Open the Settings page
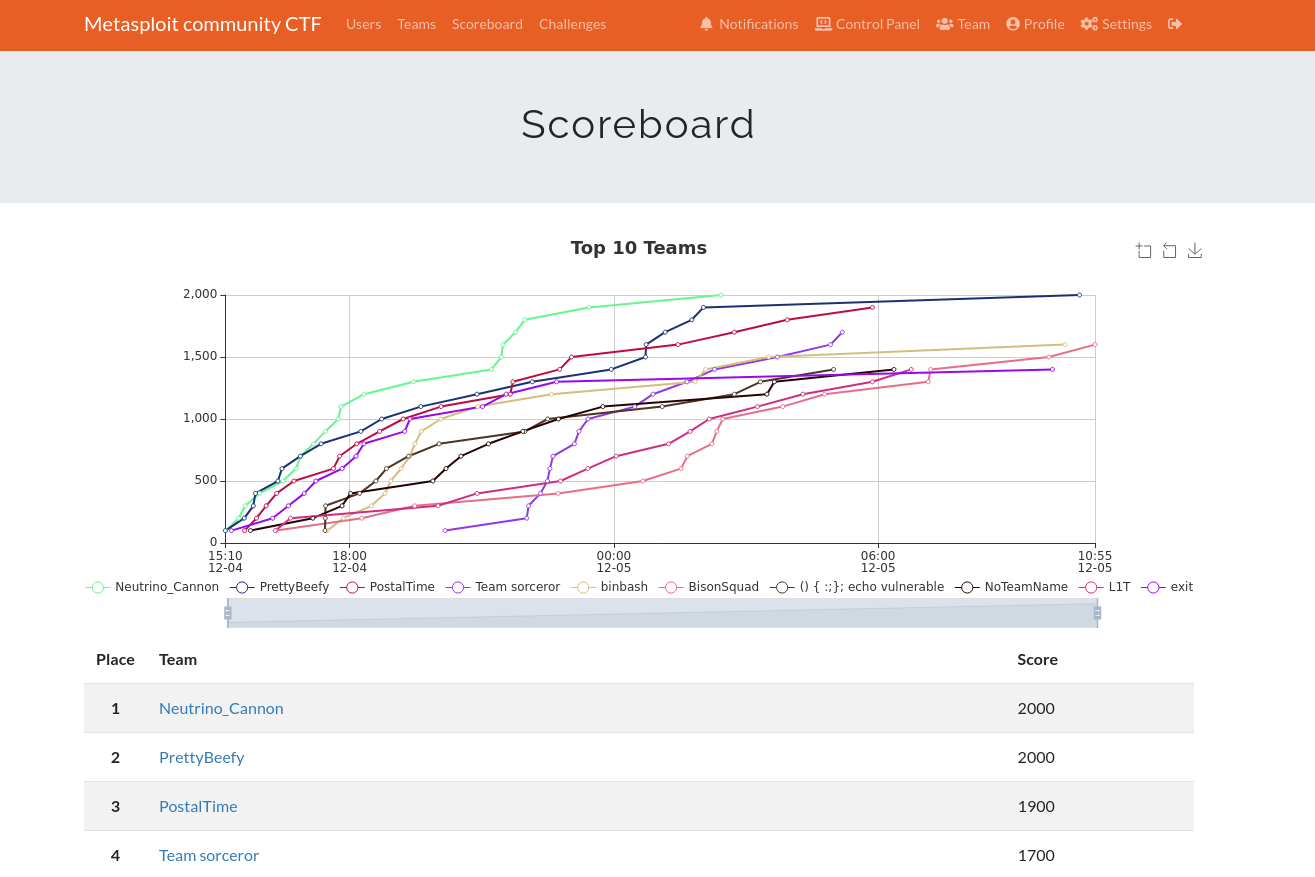 [1116, 24]
